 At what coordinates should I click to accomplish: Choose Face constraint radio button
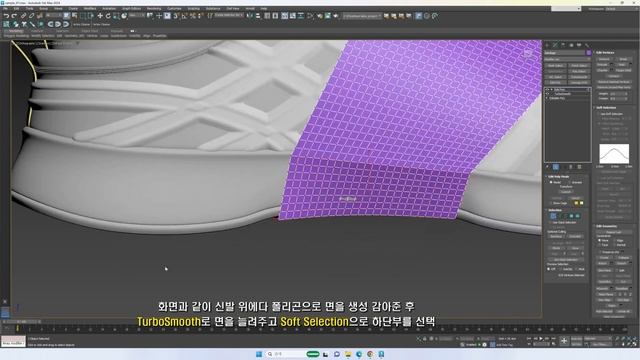click(x=600, y=245)
